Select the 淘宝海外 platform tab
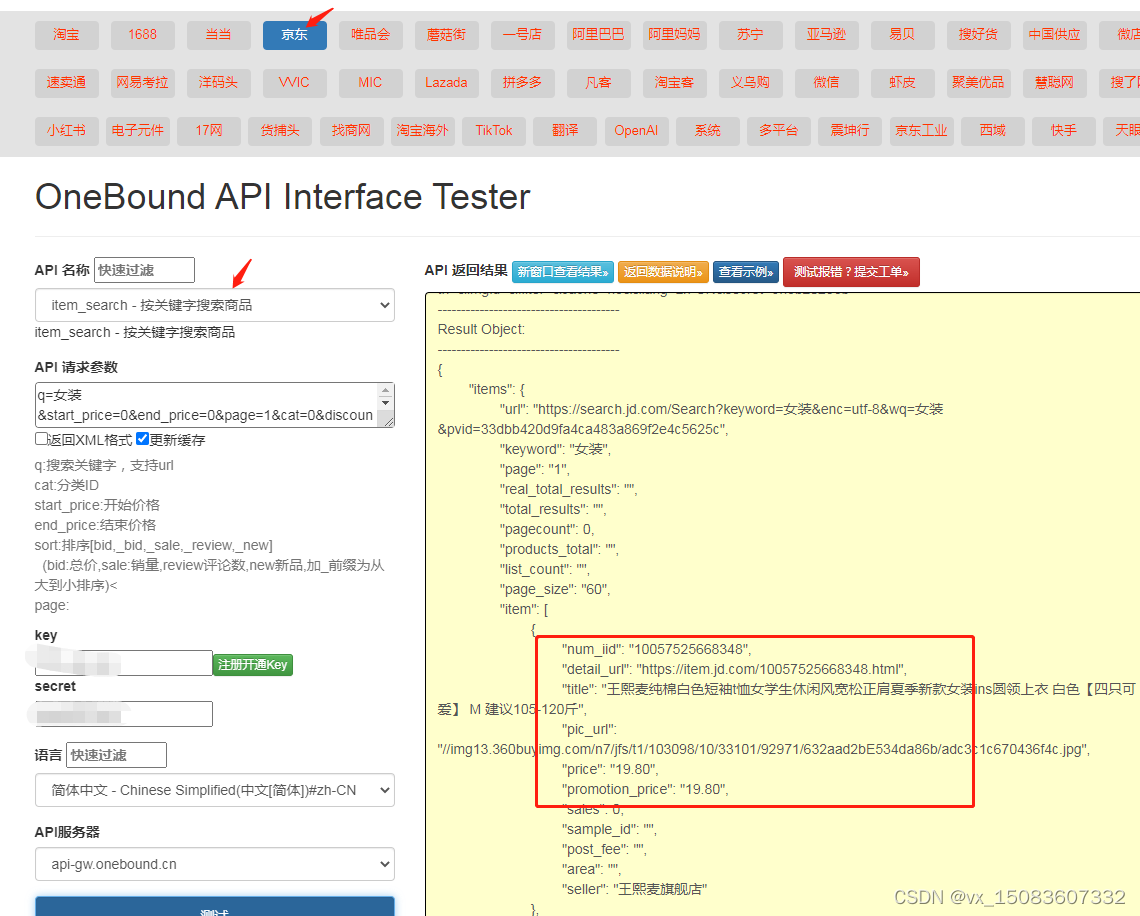 coord(422,131)
